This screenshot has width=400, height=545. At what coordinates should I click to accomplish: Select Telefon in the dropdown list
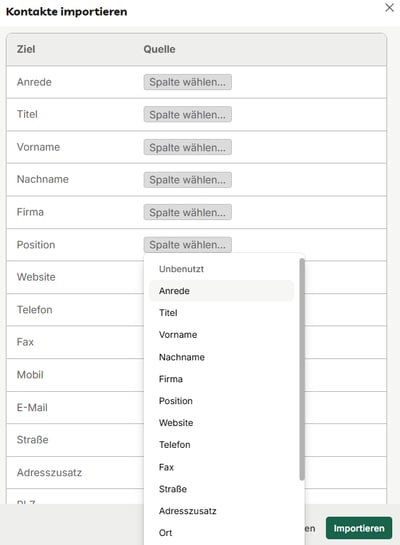[x=221, y=445]
